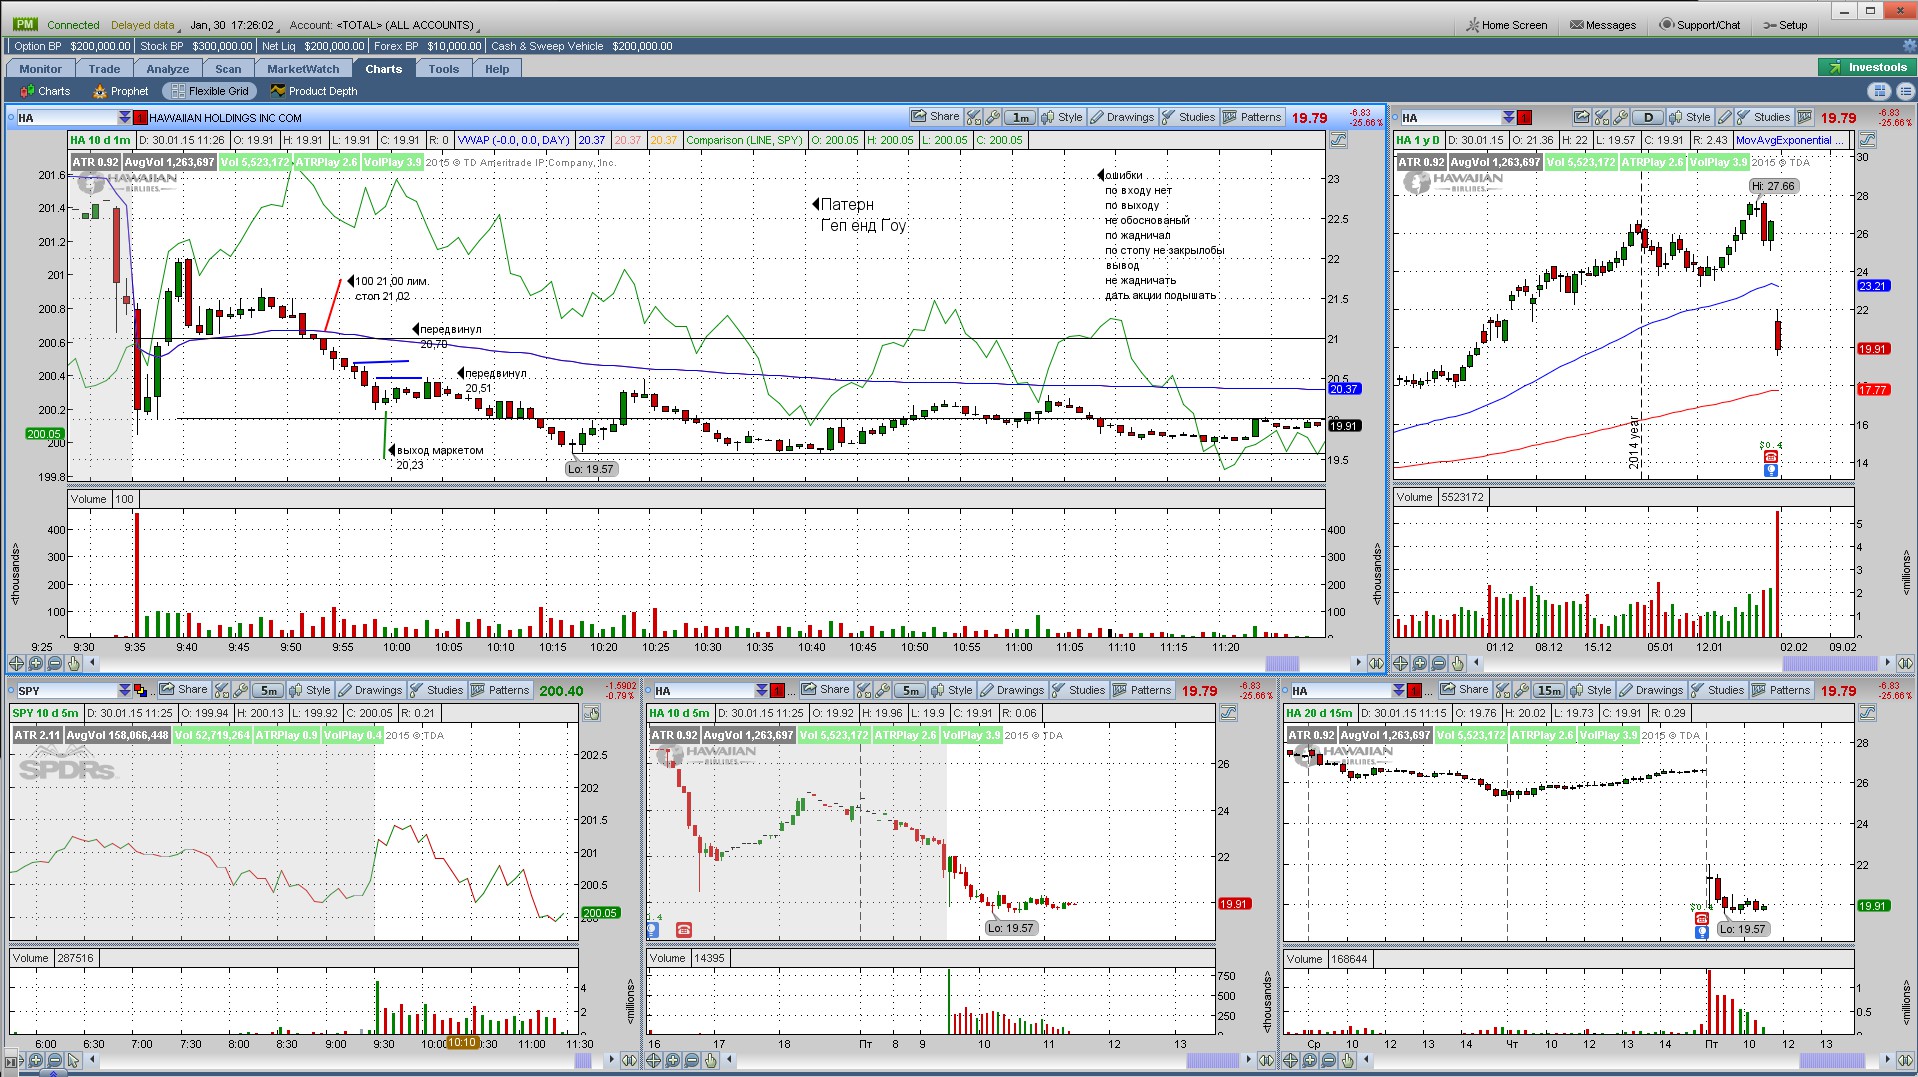Image resolution: width=1918 pixels, height=1077 pixels.
Task: Open quick studies icon on HA 5m chart
Action: click(x=864, y=690)
